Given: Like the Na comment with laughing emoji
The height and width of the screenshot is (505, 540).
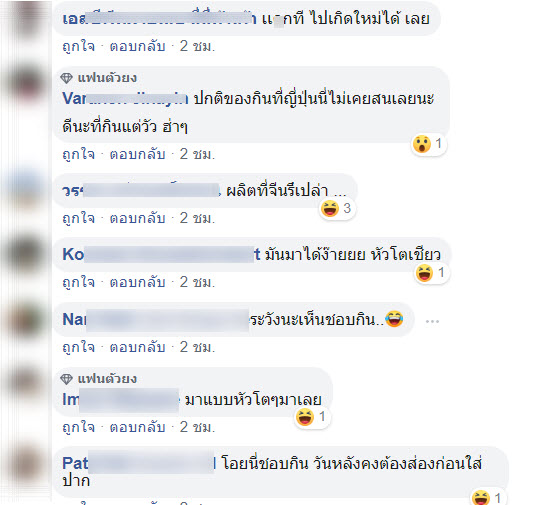Looking at the screenshot, I should 79,347.
